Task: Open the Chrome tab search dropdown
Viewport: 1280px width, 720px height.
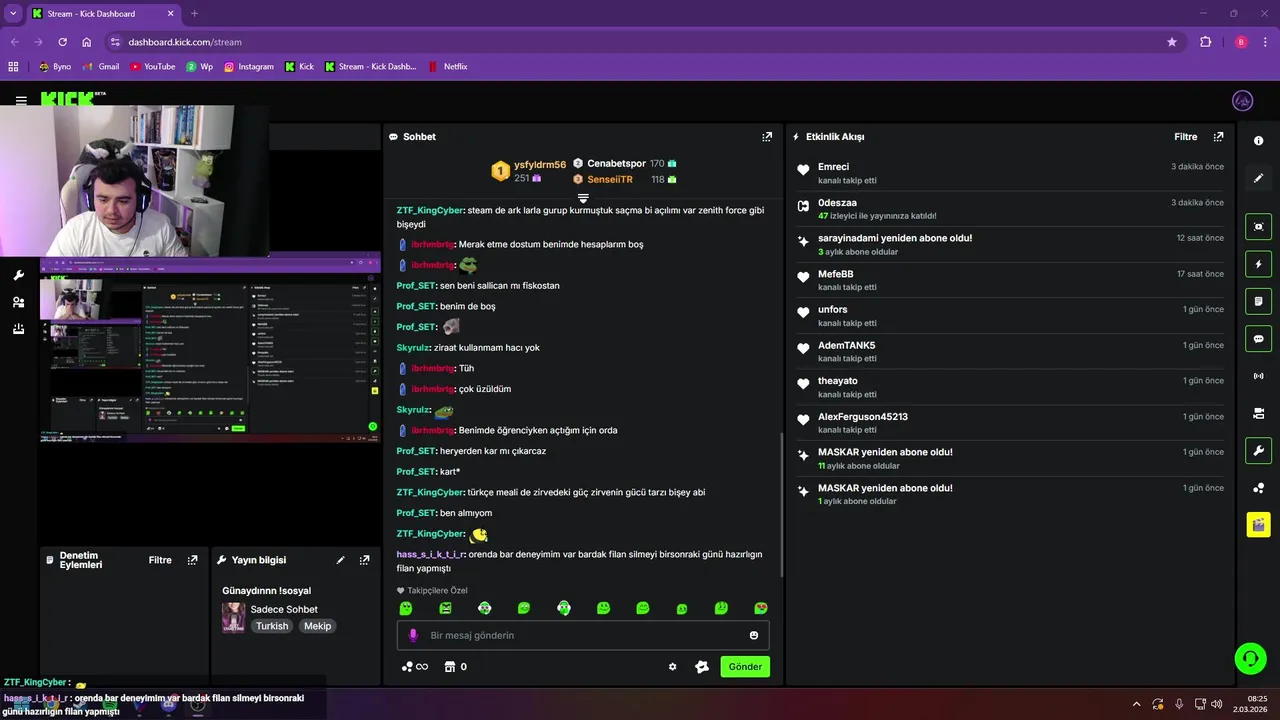Action: click(13, 14)
